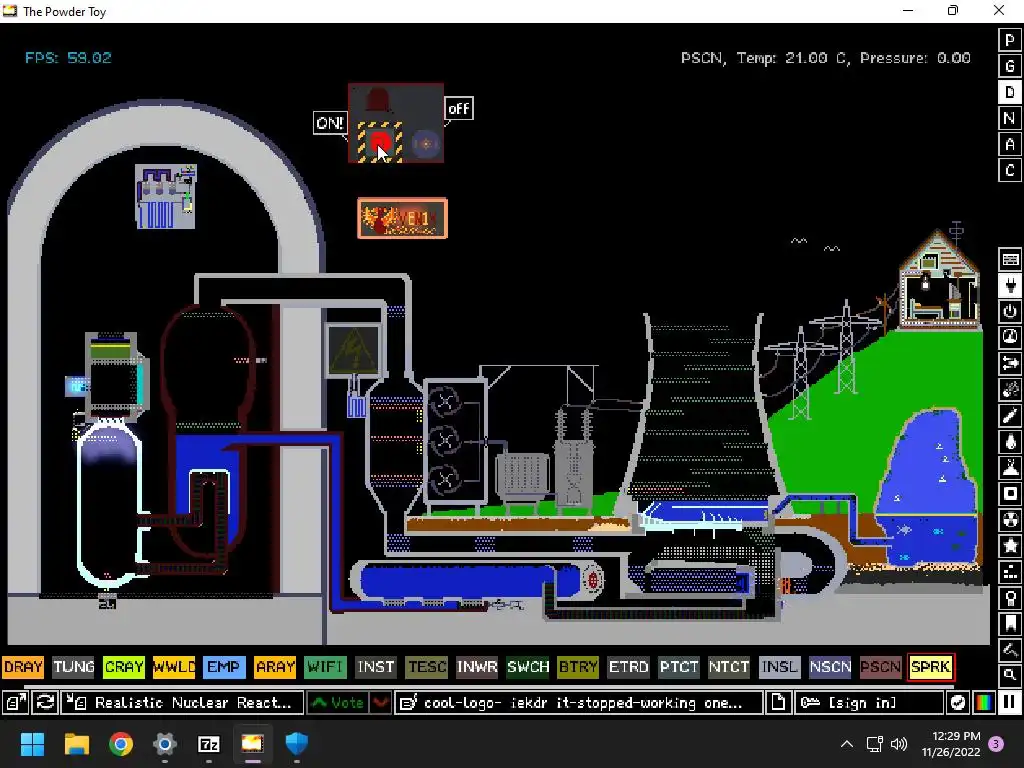Image resolution: width=1024 pixels, height=768 pixels.
Task: Select the INST element
Action: coord(376,667)
